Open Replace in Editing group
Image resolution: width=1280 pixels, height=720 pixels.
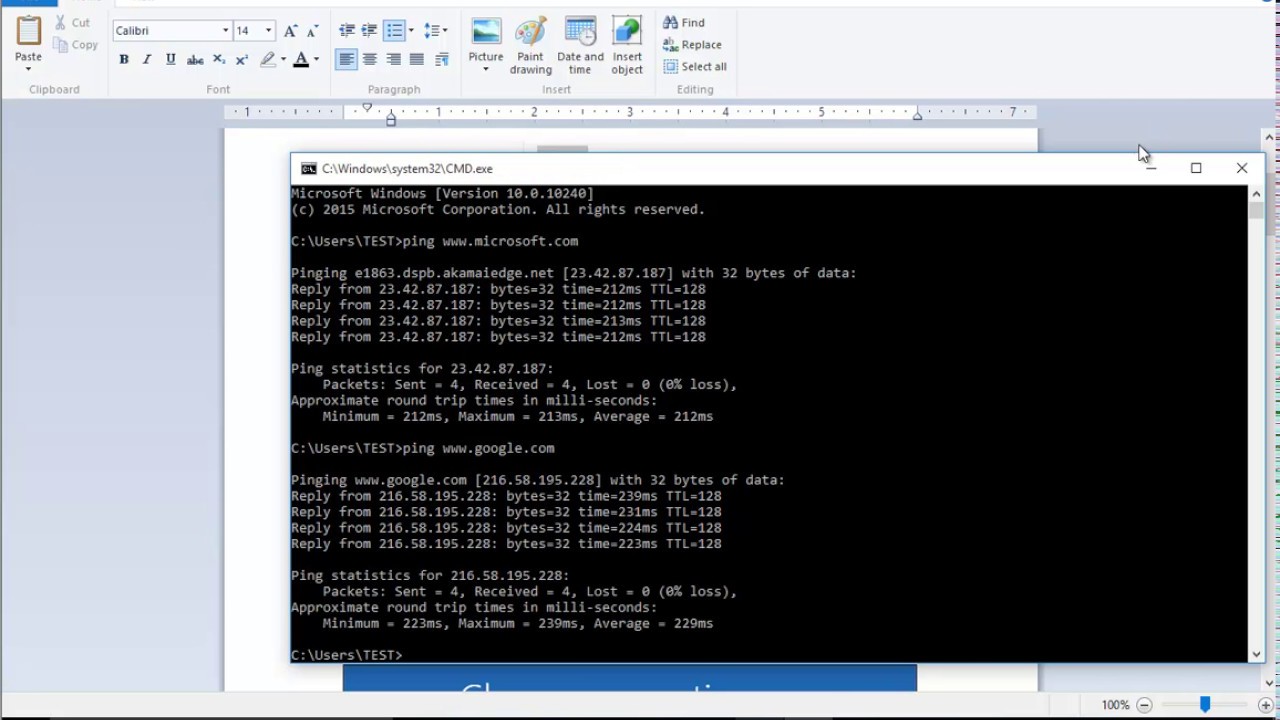click(x=692, y=44)
